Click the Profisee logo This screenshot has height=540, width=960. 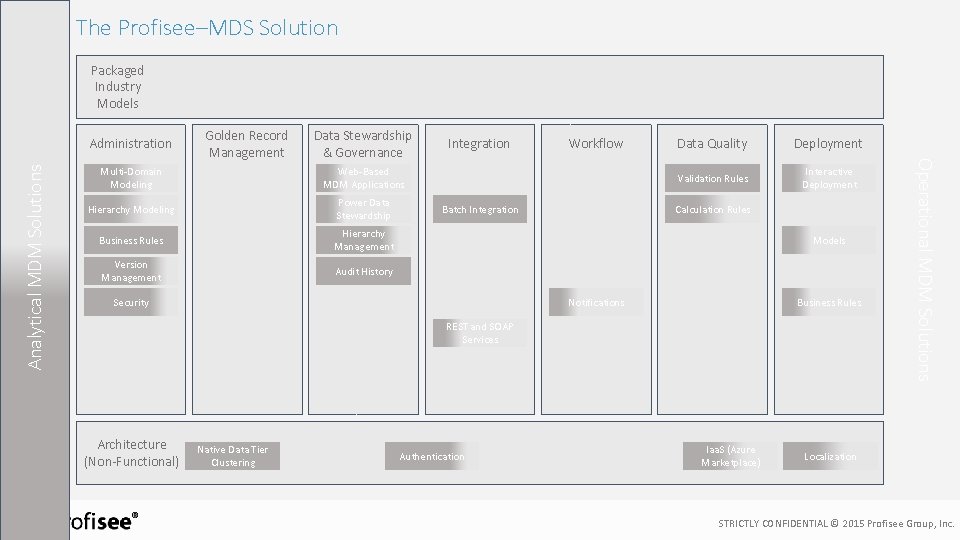click(x=103, y=522)
